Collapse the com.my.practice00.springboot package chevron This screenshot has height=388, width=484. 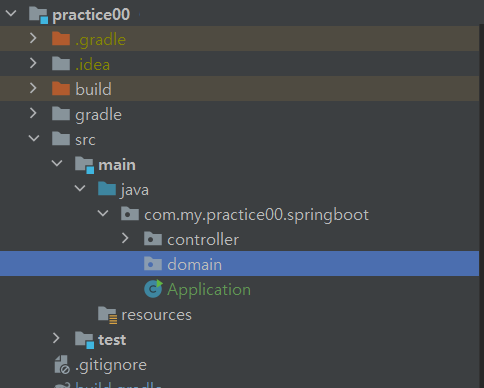click(x=103, y=213)
